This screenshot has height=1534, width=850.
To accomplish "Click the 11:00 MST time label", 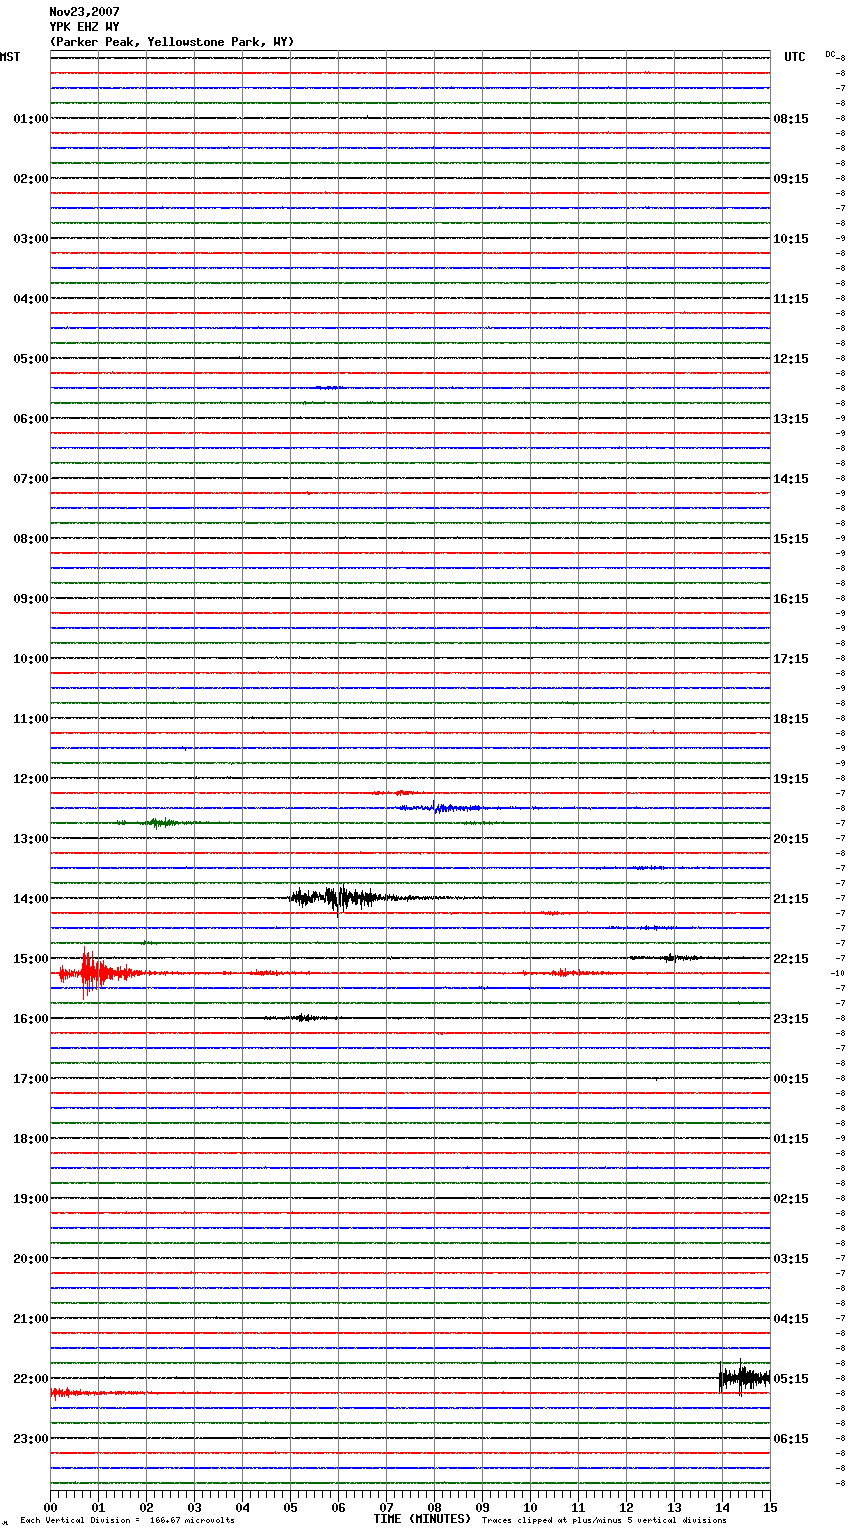I will [31, 719].
